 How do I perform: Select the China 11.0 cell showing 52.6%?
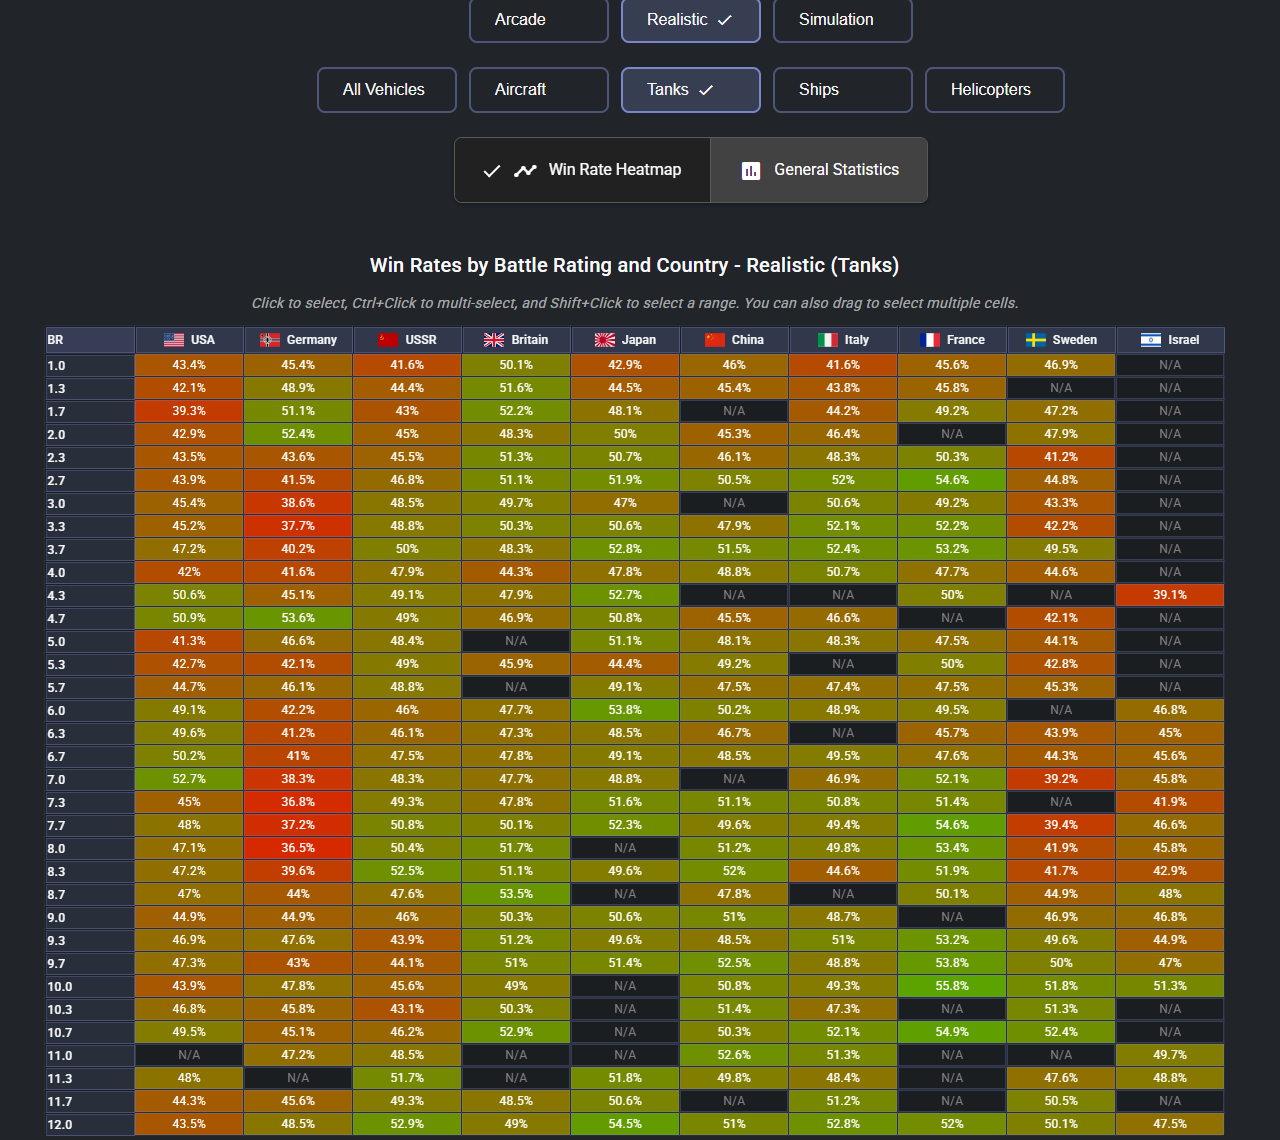[734, 1055]
